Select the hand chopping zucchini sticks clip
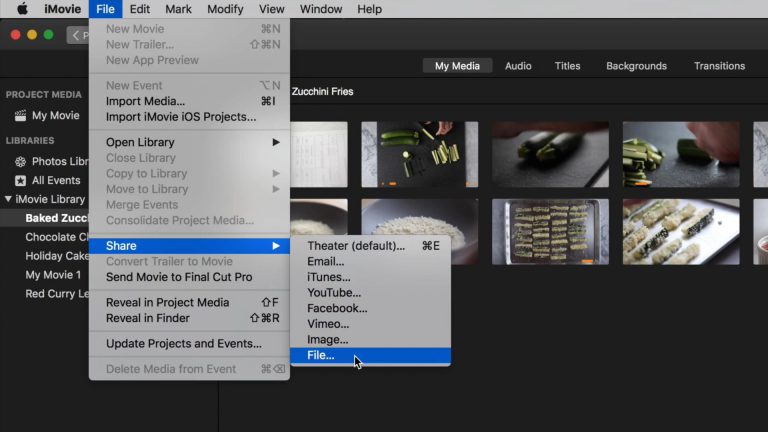Image resolution: width=768 pixels, height=432 pixels. coord(681,154)
